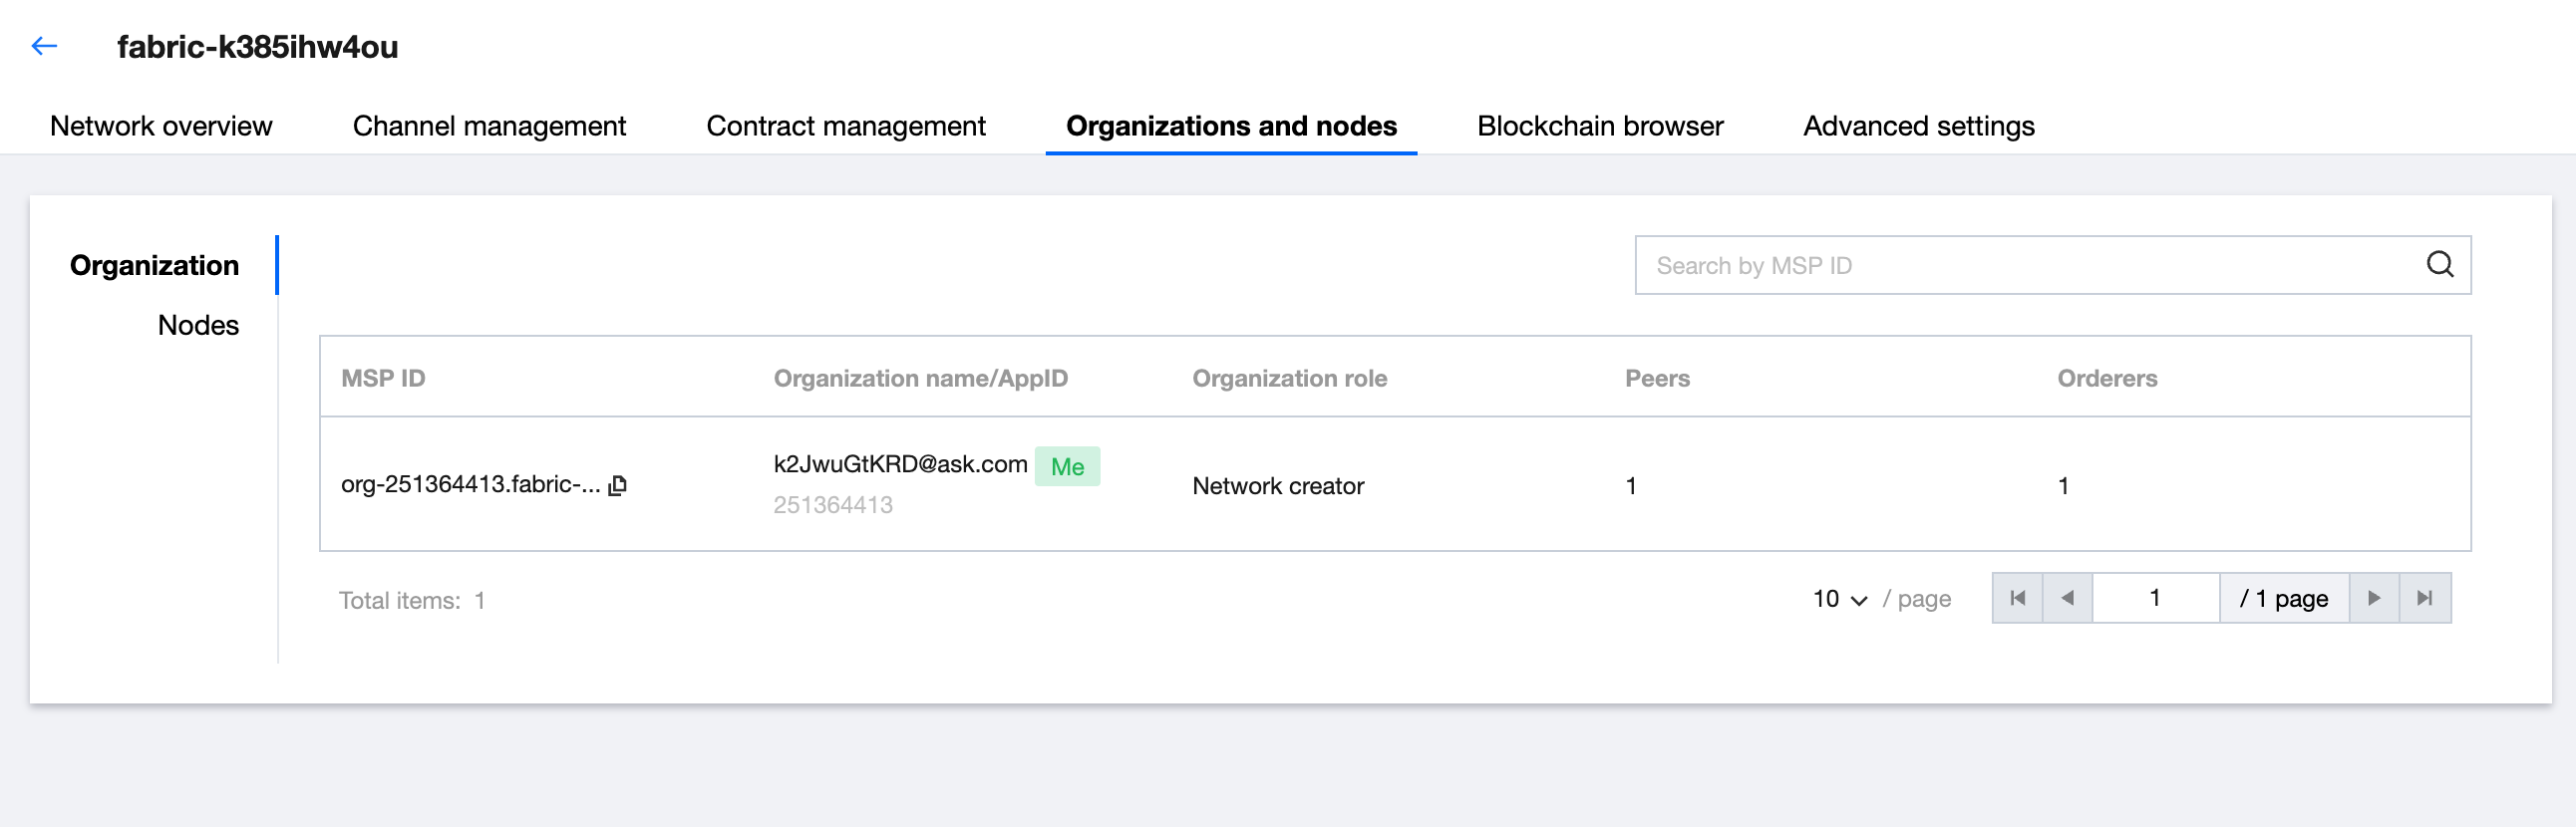Focus the Search by MSP ID field
The width and height of the screenshot is (2576, 827).
click(x=2030, y=265)
